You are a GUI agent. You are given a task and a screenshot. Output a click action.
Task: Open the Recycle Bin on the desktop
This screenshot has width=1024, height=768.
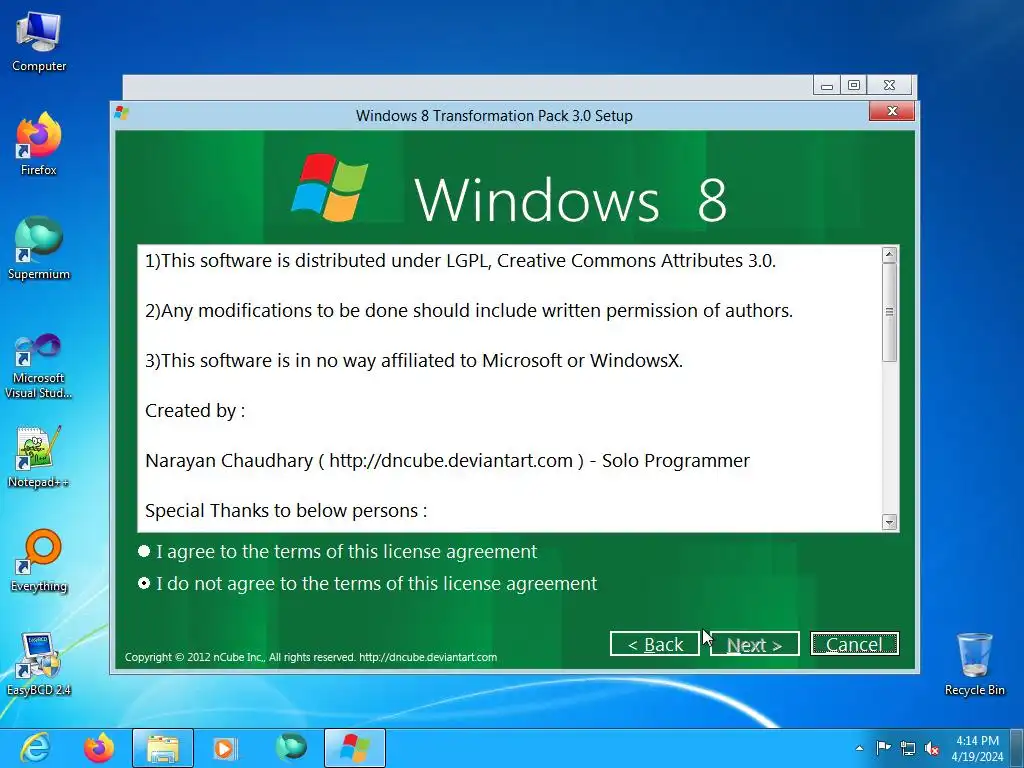coord(974,664)
